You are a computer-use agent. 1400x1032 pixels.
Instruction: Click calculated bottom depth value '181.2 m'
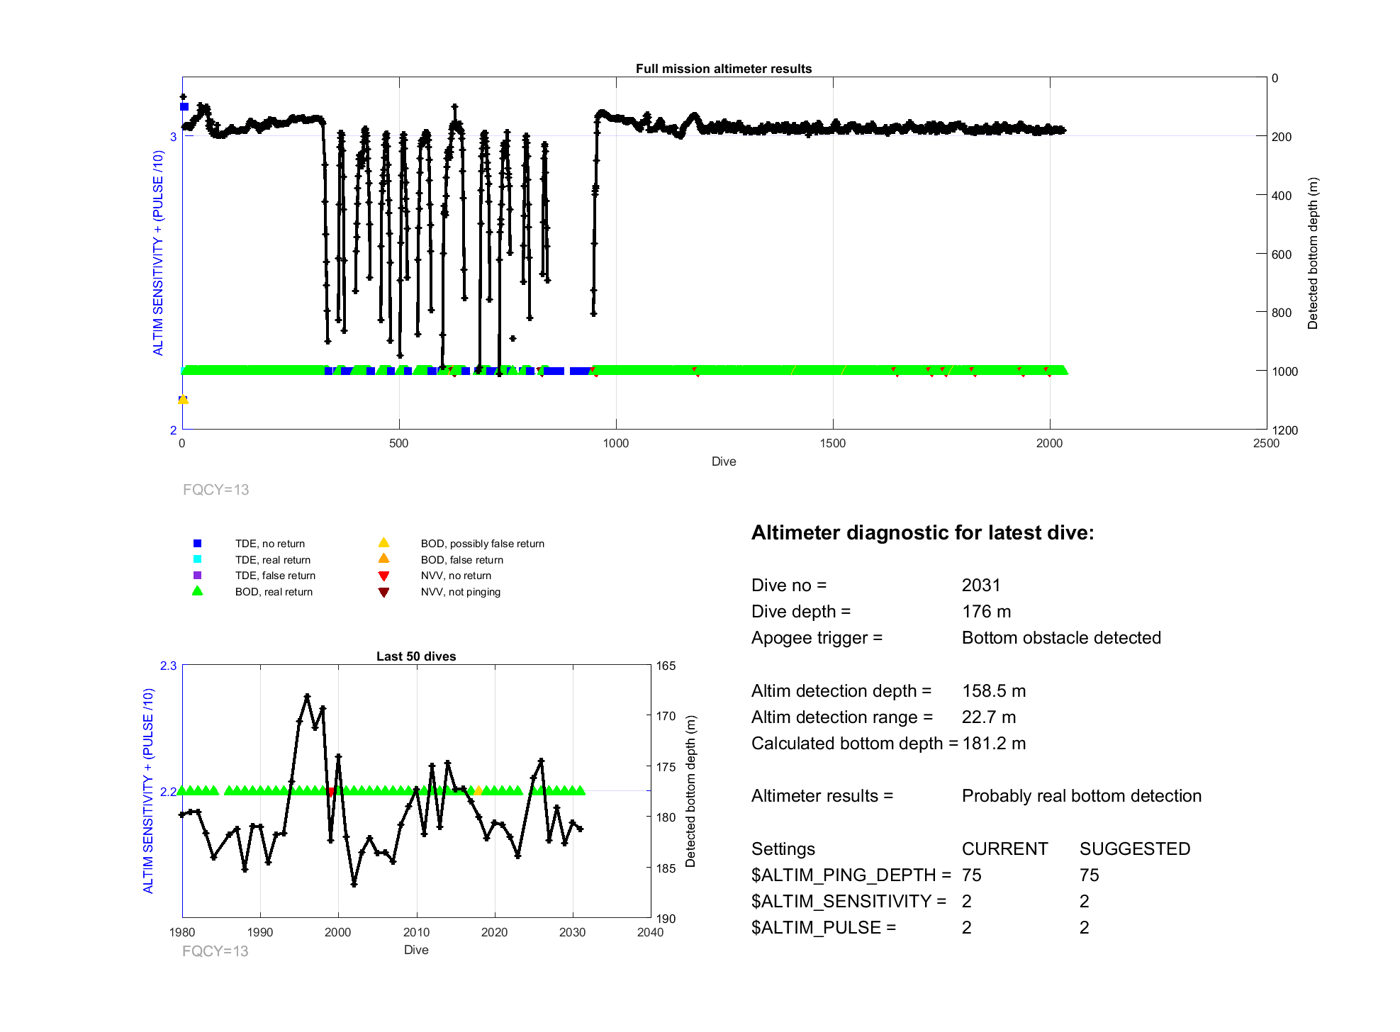pos(994,743)
